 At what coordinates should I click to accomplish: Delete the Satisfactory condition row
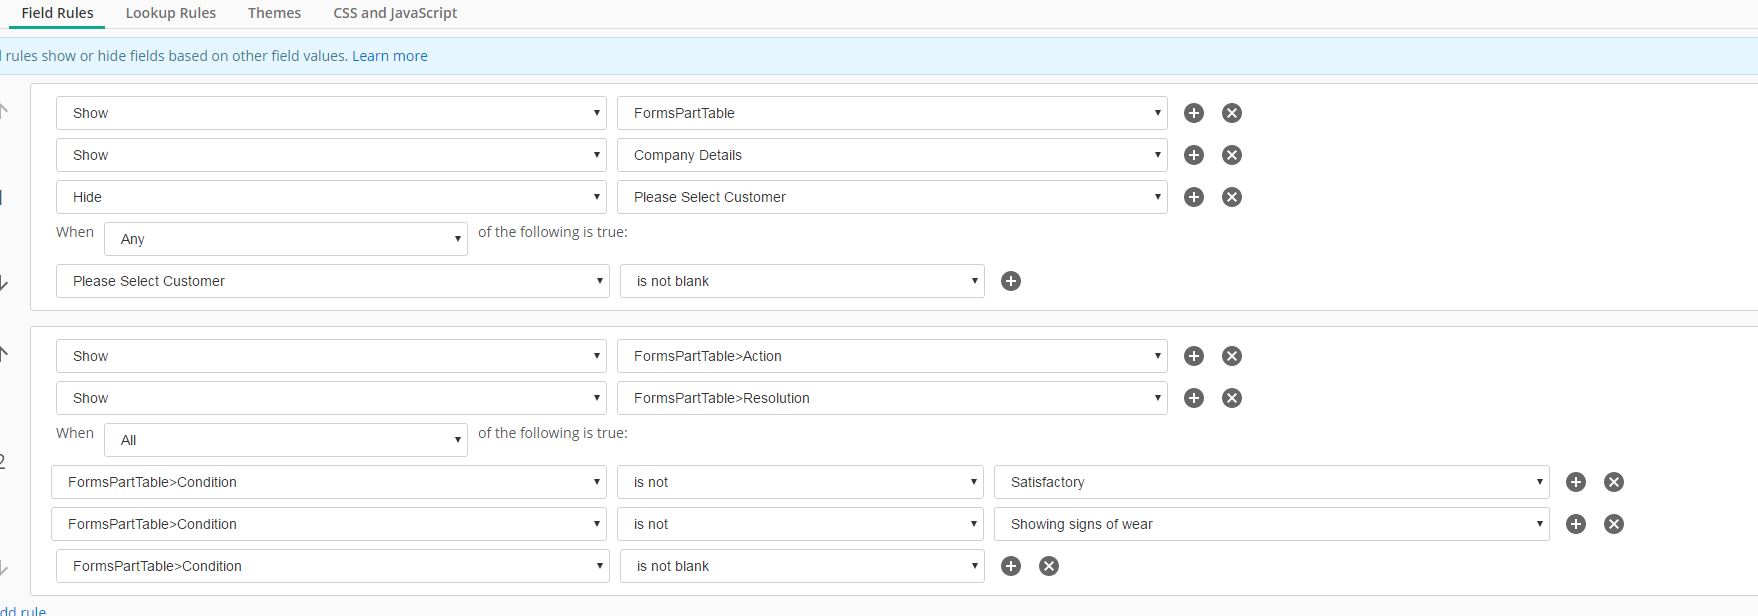pos(1614,482)
